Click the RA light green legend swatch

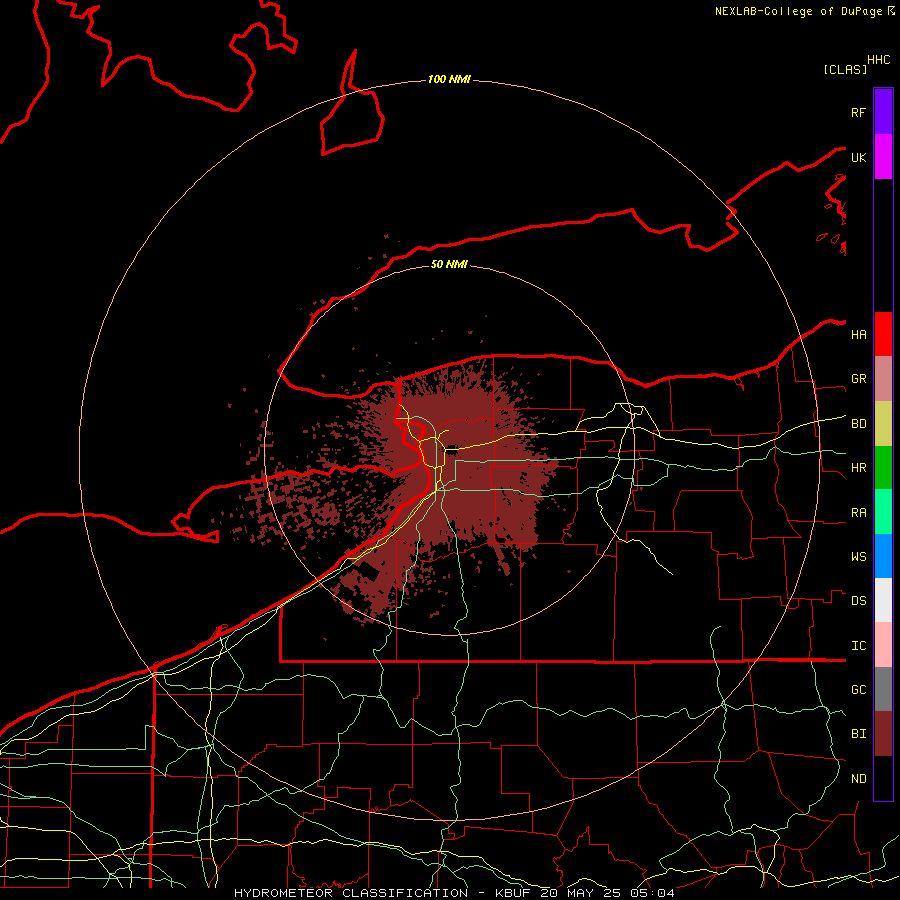pos(883,512)
